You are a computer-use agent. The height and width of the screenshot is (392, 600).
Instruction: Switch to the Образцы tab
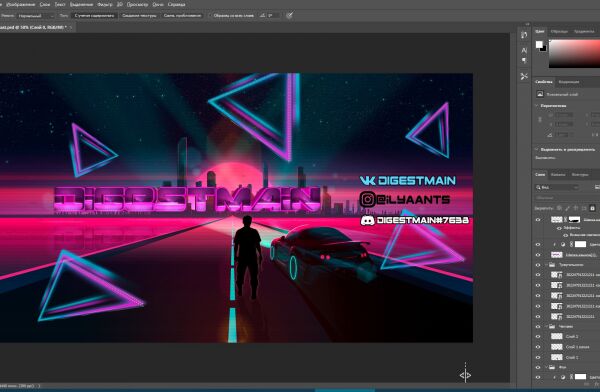click(x=559, y=31)
